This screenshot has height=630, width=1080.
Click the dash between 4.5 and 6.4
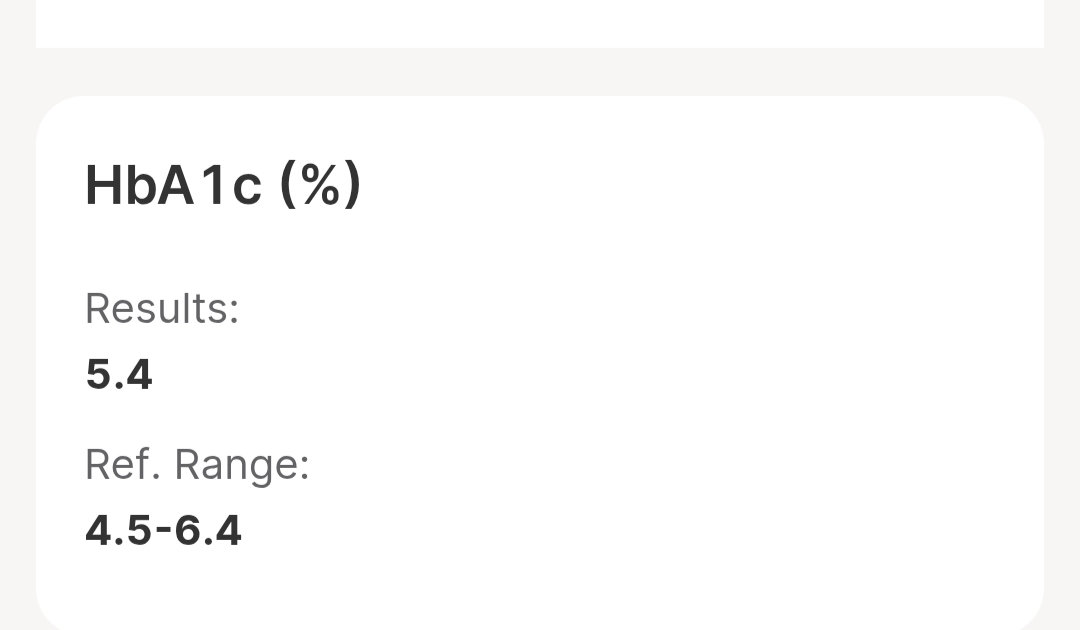click(163, 529)
